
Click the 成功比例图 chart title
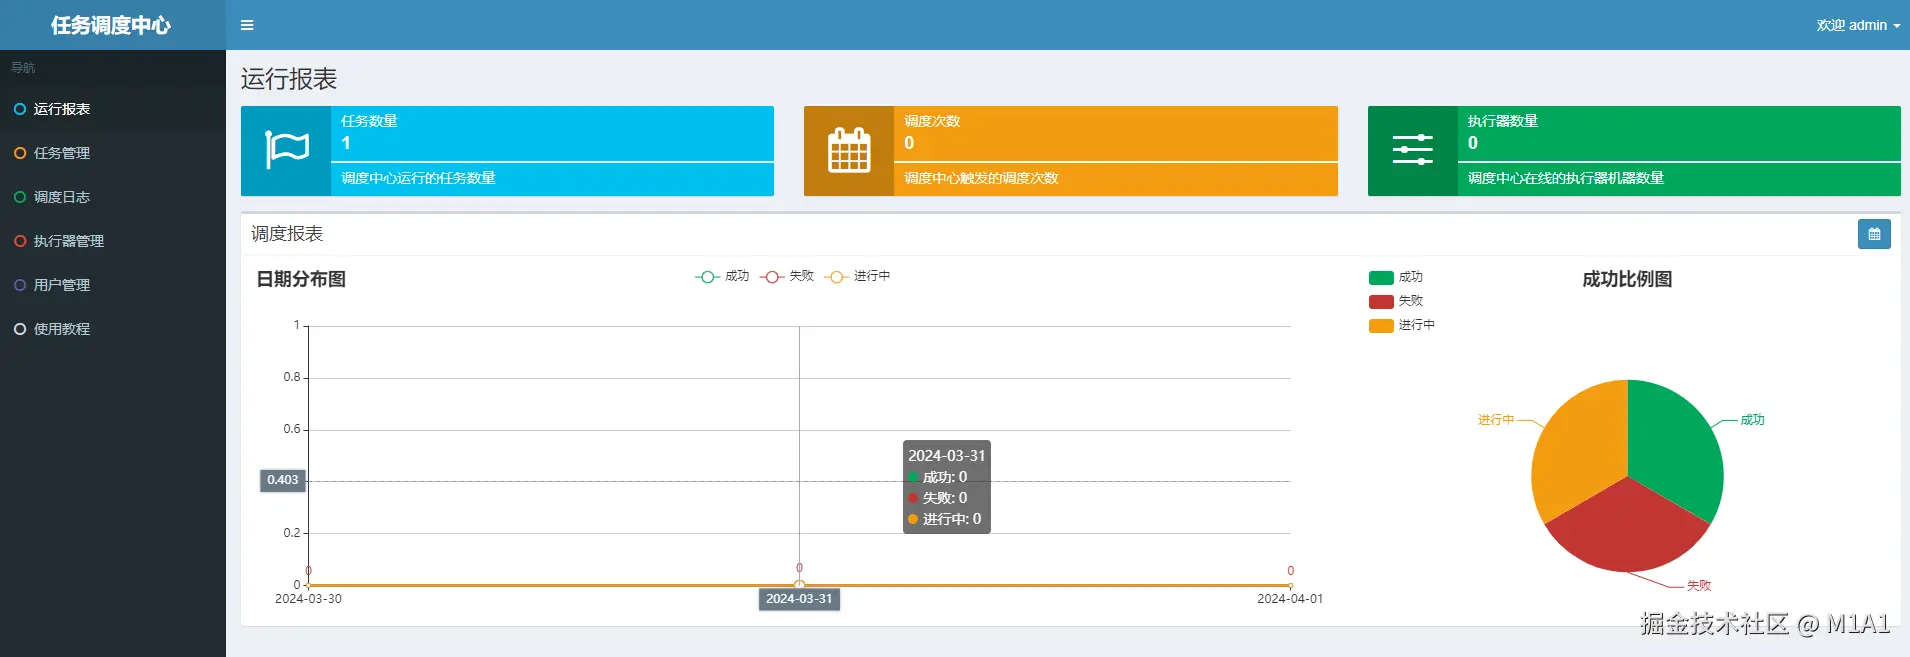(1627, 279)
